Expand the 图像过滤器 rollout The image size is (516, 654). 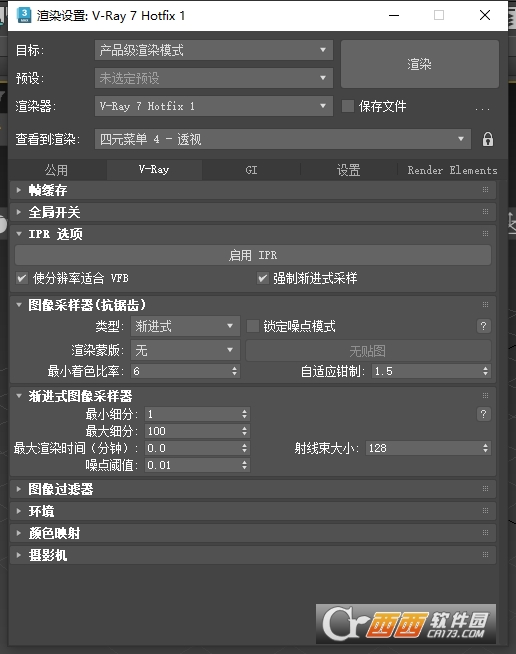point(19,489)
